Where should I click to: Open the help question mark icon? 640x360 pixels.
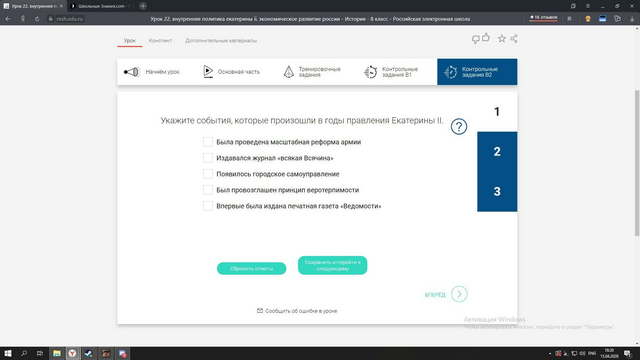coord(459,127)
